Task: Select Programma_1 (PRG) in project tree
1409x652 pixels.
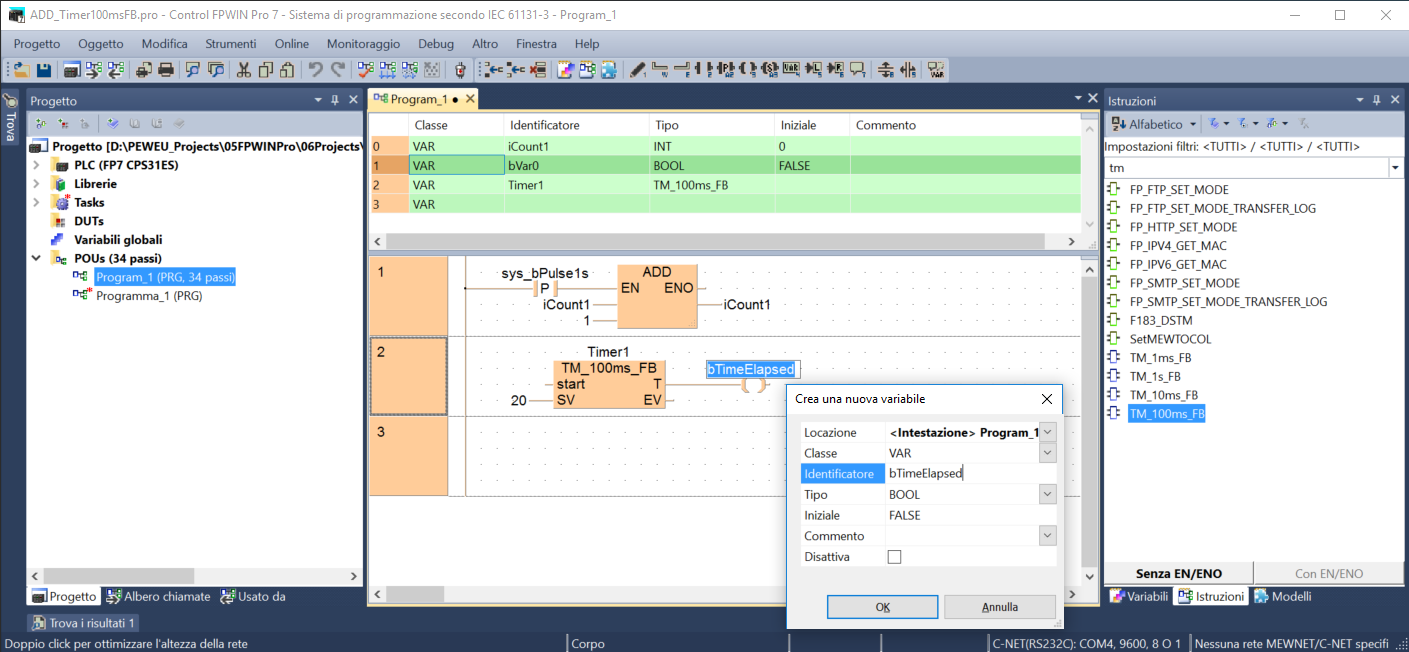Action: pyautogui.click(x=149, y=296)
